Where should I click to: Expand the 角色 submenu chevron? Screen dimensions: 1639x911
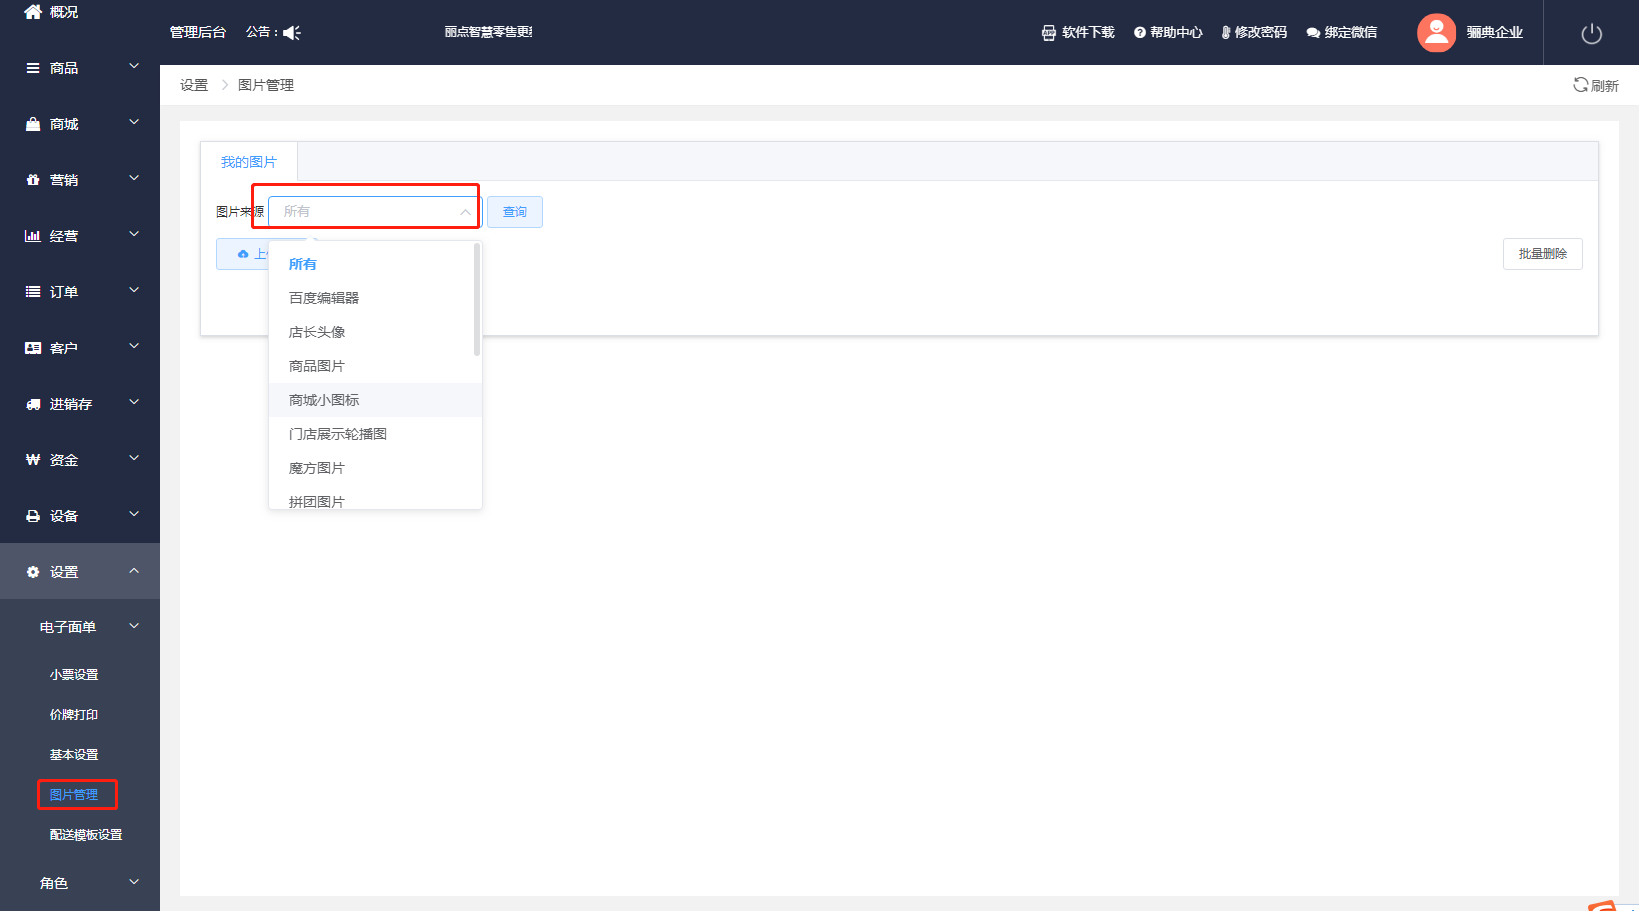(134, 882)
